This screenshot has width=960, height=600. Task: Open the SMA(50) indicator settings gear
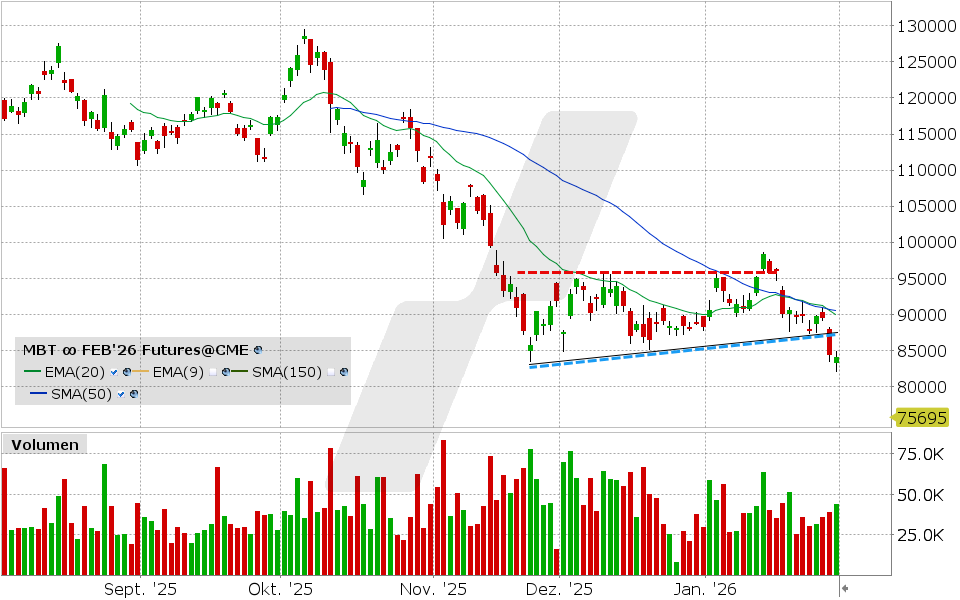[133, 393]
